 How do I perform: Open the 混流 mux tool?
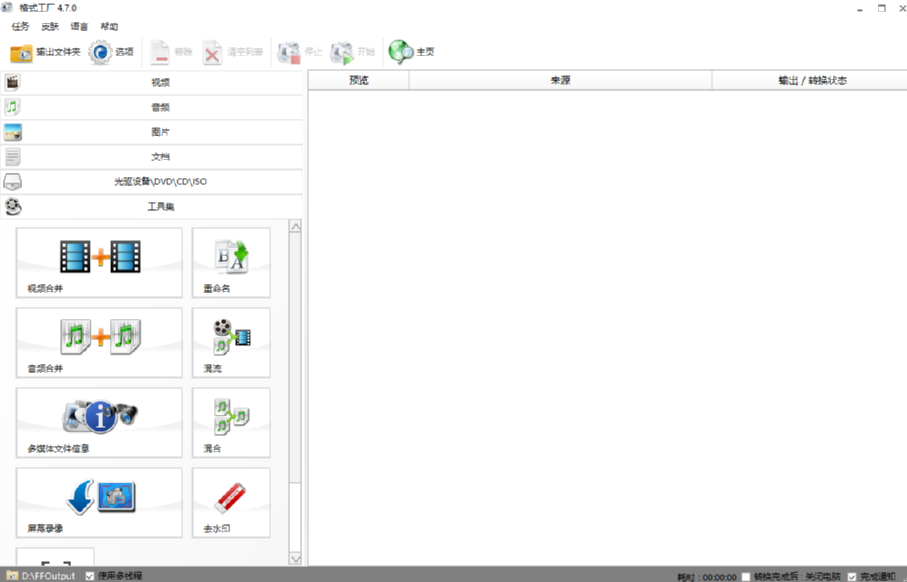pos(231,342)
